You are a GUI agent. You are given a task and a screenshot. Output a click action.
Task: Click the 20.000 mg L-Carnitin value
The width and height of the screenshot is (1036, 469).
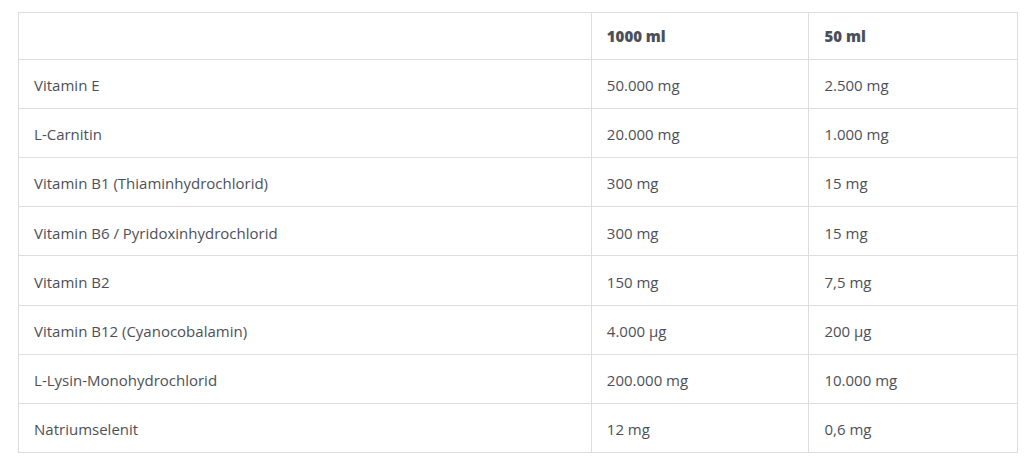point(643,135)
